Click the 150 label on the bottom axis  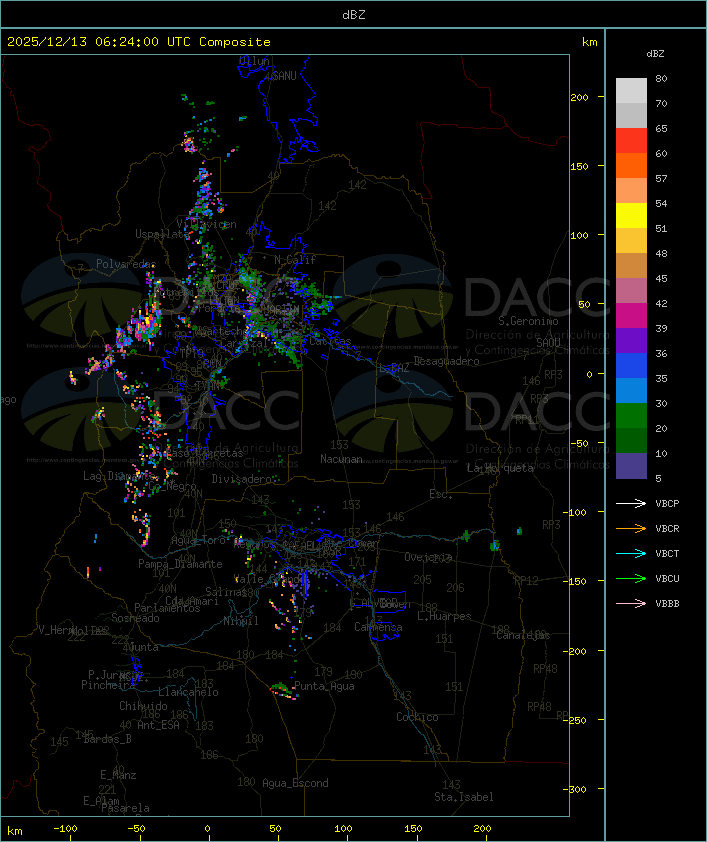coord(413,829)
